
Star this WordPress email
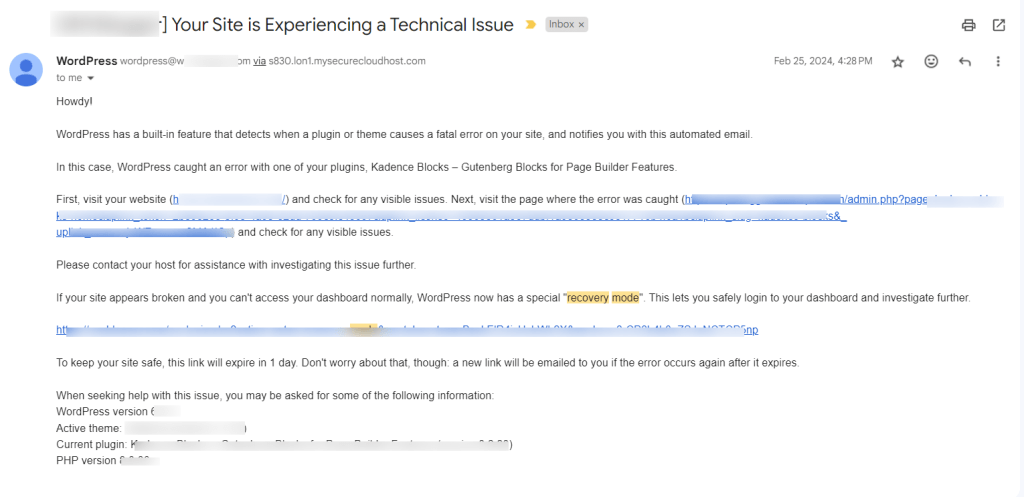coord(898,61)
